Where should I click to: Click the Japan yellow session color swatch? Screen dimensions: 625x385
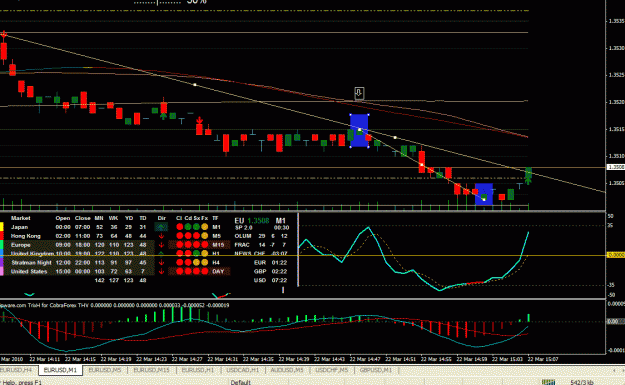click(2, 227)
